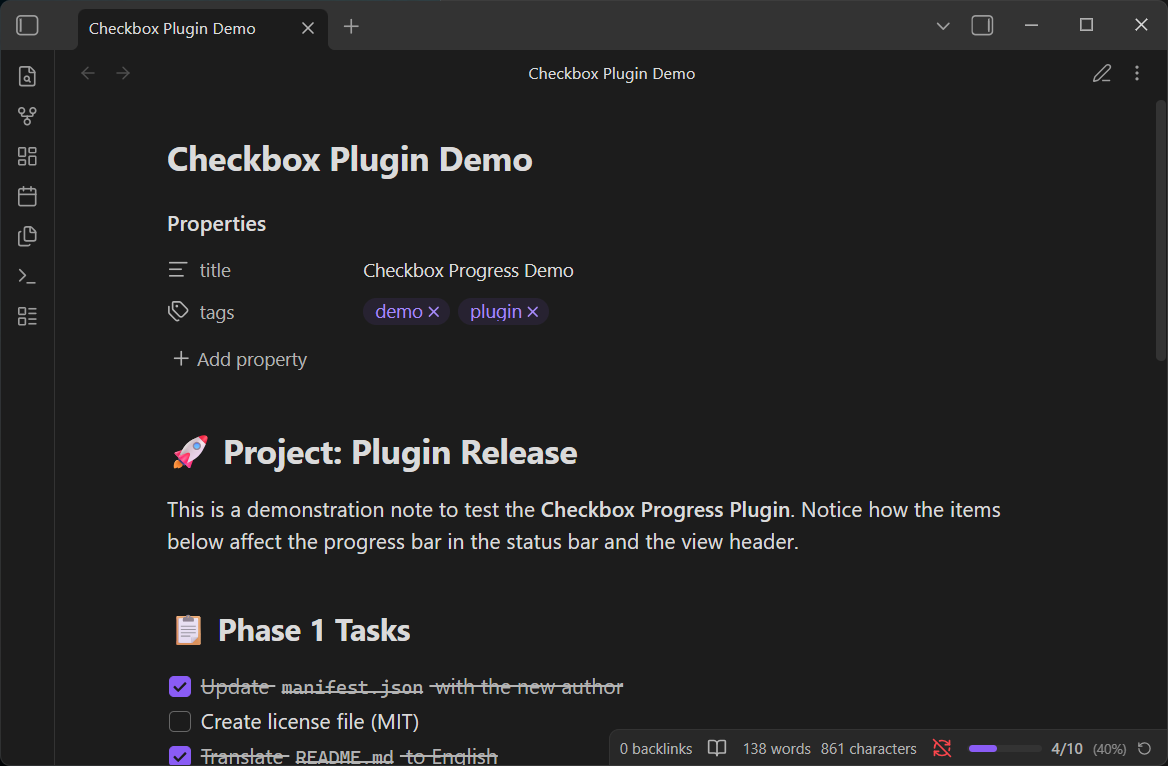This screenshot has width=1168, height=766.
Task: Click 138 words in status bar
Action: [776, 749]
